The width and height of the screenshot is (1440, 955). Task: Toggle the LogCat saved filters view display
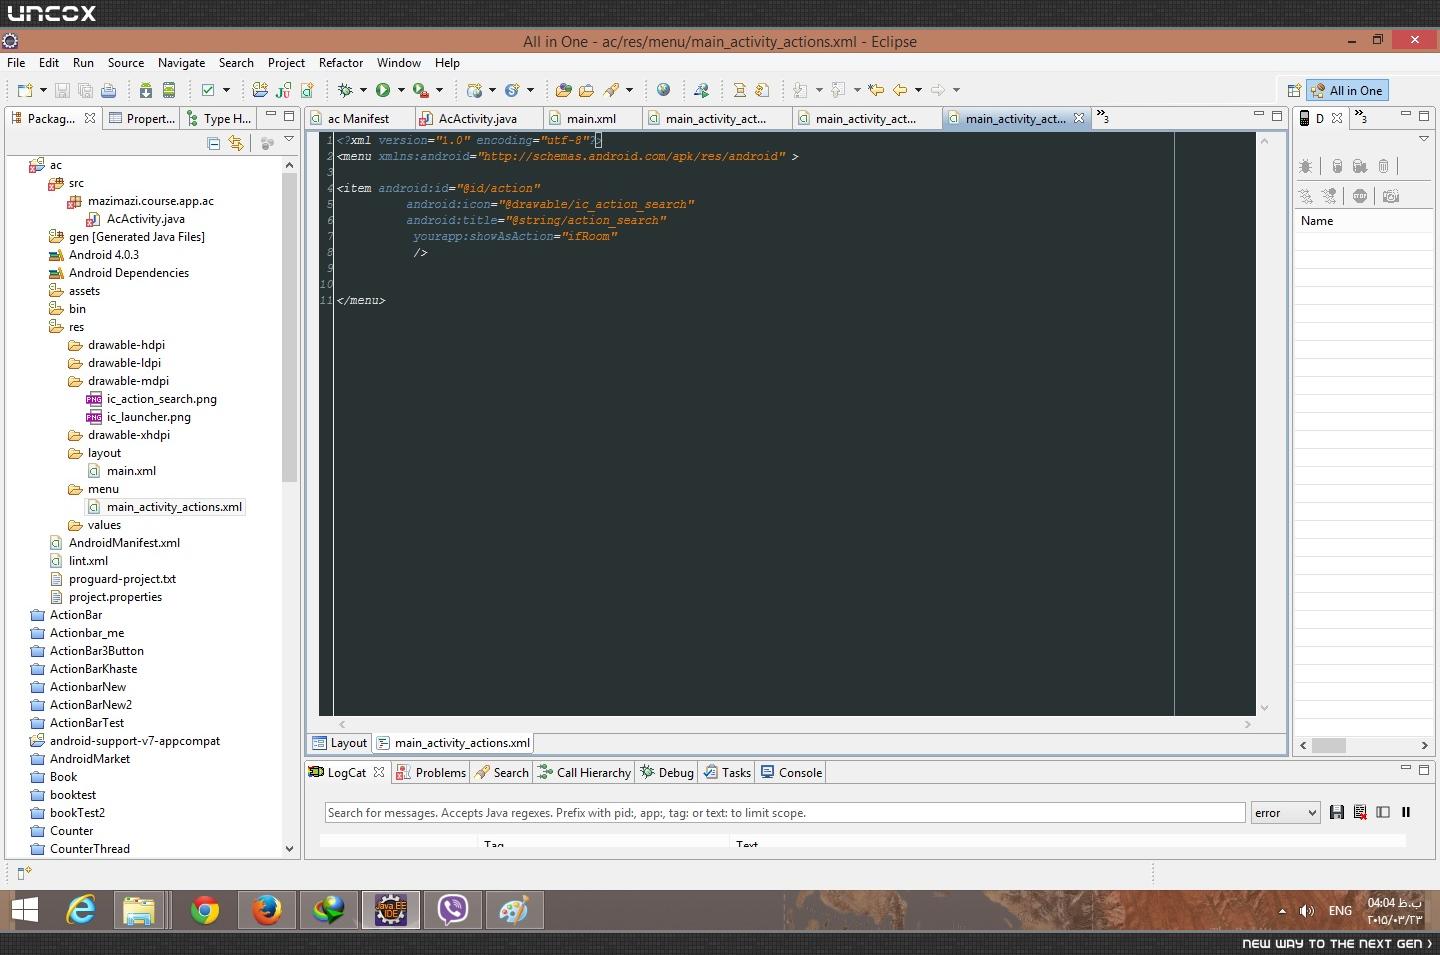tap(1383, 812)
